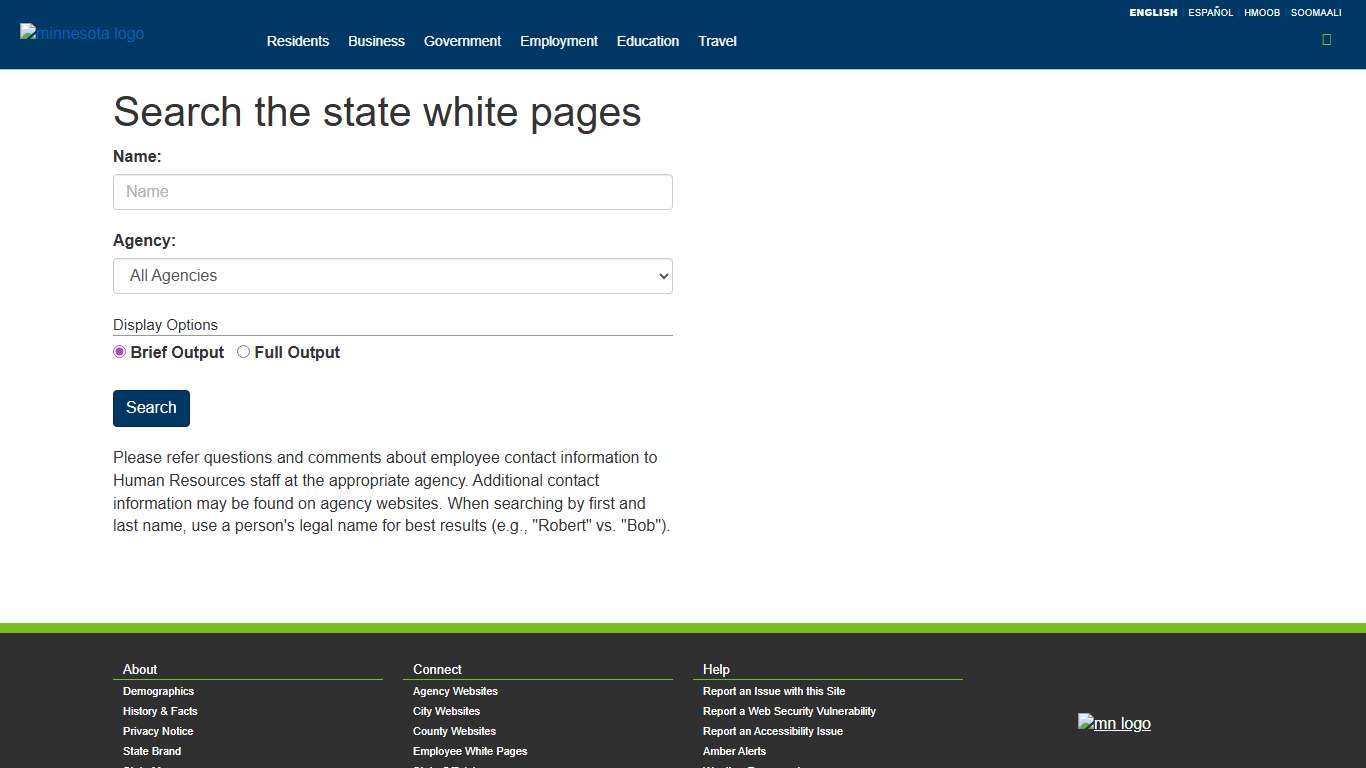
Task: Visit the Employee White Pages link
Action: point(469,751)
